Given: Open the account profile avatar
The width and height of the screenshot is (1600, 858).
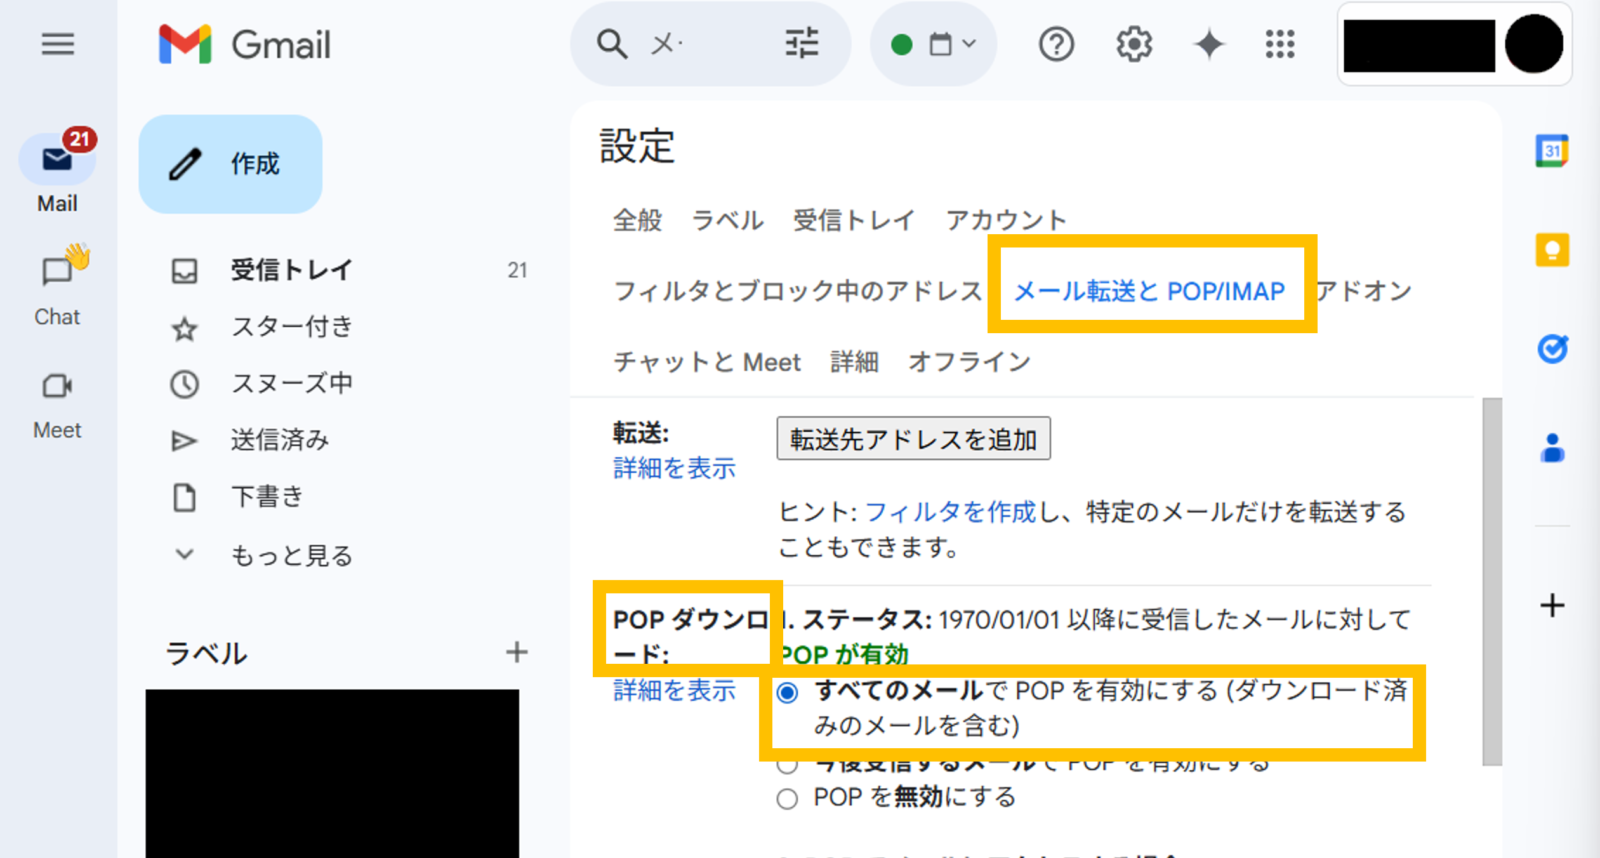Looking at the screenshot, I should point(1533,44).
